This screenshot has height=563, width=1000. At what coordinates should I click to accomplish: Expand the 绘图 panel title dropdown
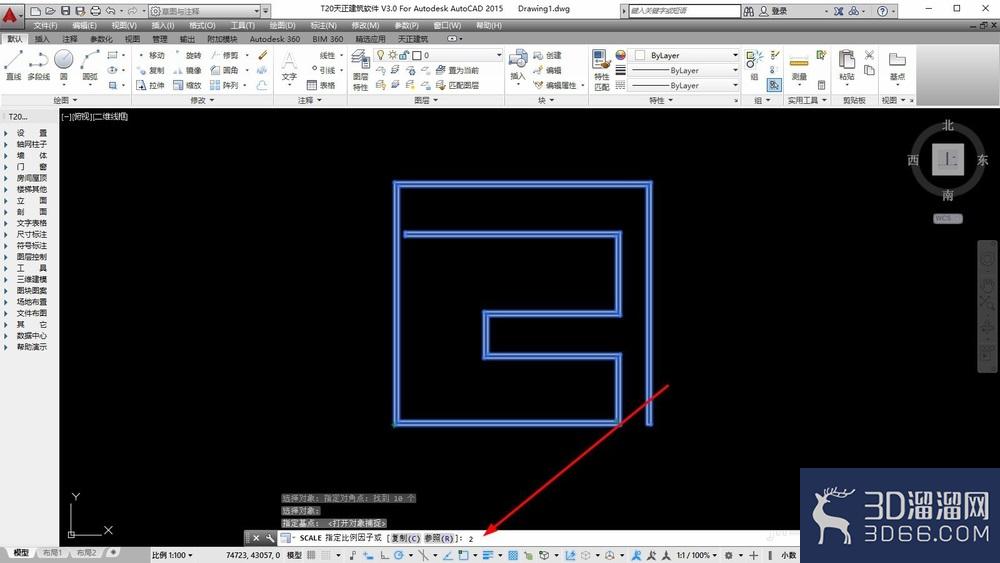click(65, 100)
